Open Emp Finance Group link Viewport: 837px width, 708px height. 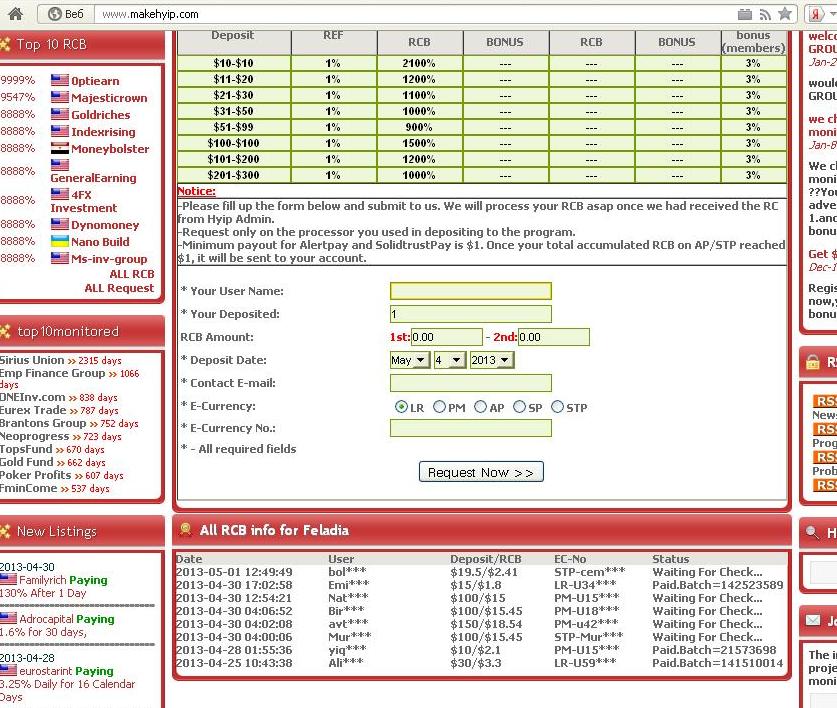(x=52, y=373)
